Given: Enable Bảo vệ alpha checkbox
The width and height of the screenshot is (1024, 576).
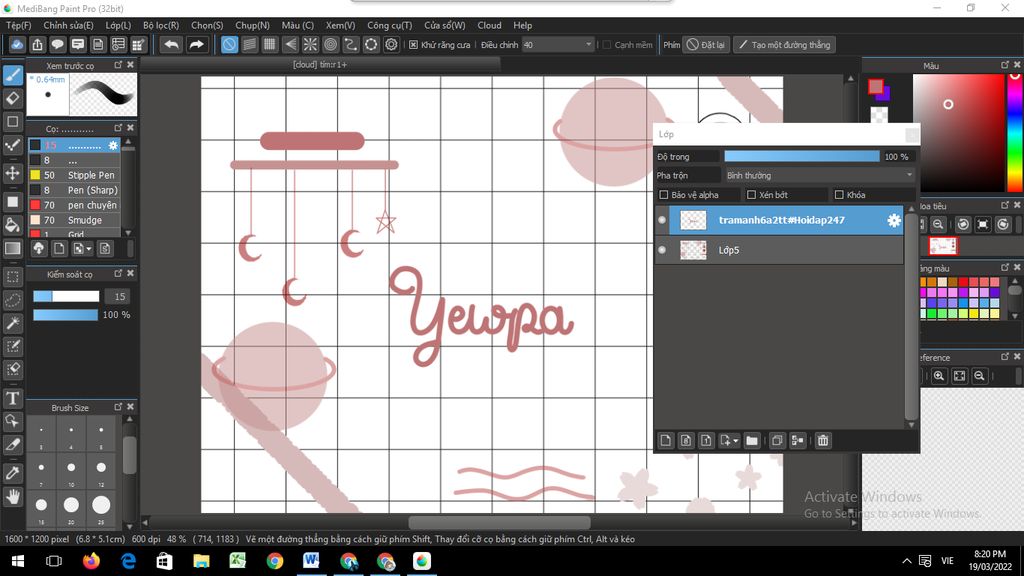Looking at the screenshot, I should 664,195.
